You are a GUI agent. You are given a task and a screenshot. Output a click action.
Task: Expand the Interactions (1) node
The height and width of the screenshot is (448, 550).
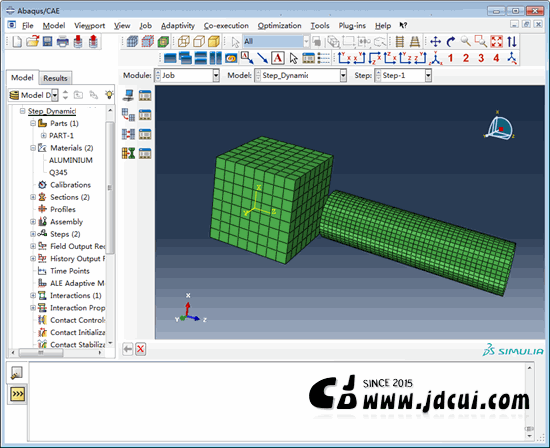(x=33, y=295)
